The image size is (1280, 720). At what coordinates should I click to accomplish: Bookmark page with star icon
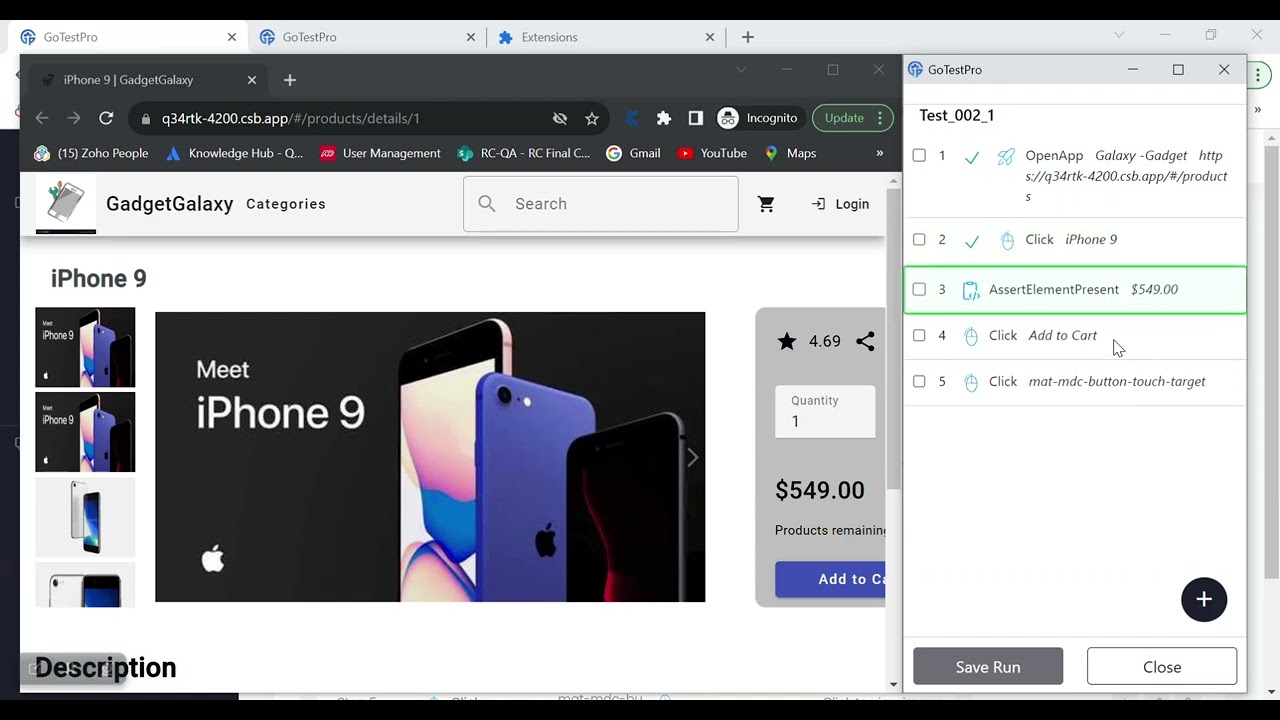pyautogui.click(x=592, y=118)
